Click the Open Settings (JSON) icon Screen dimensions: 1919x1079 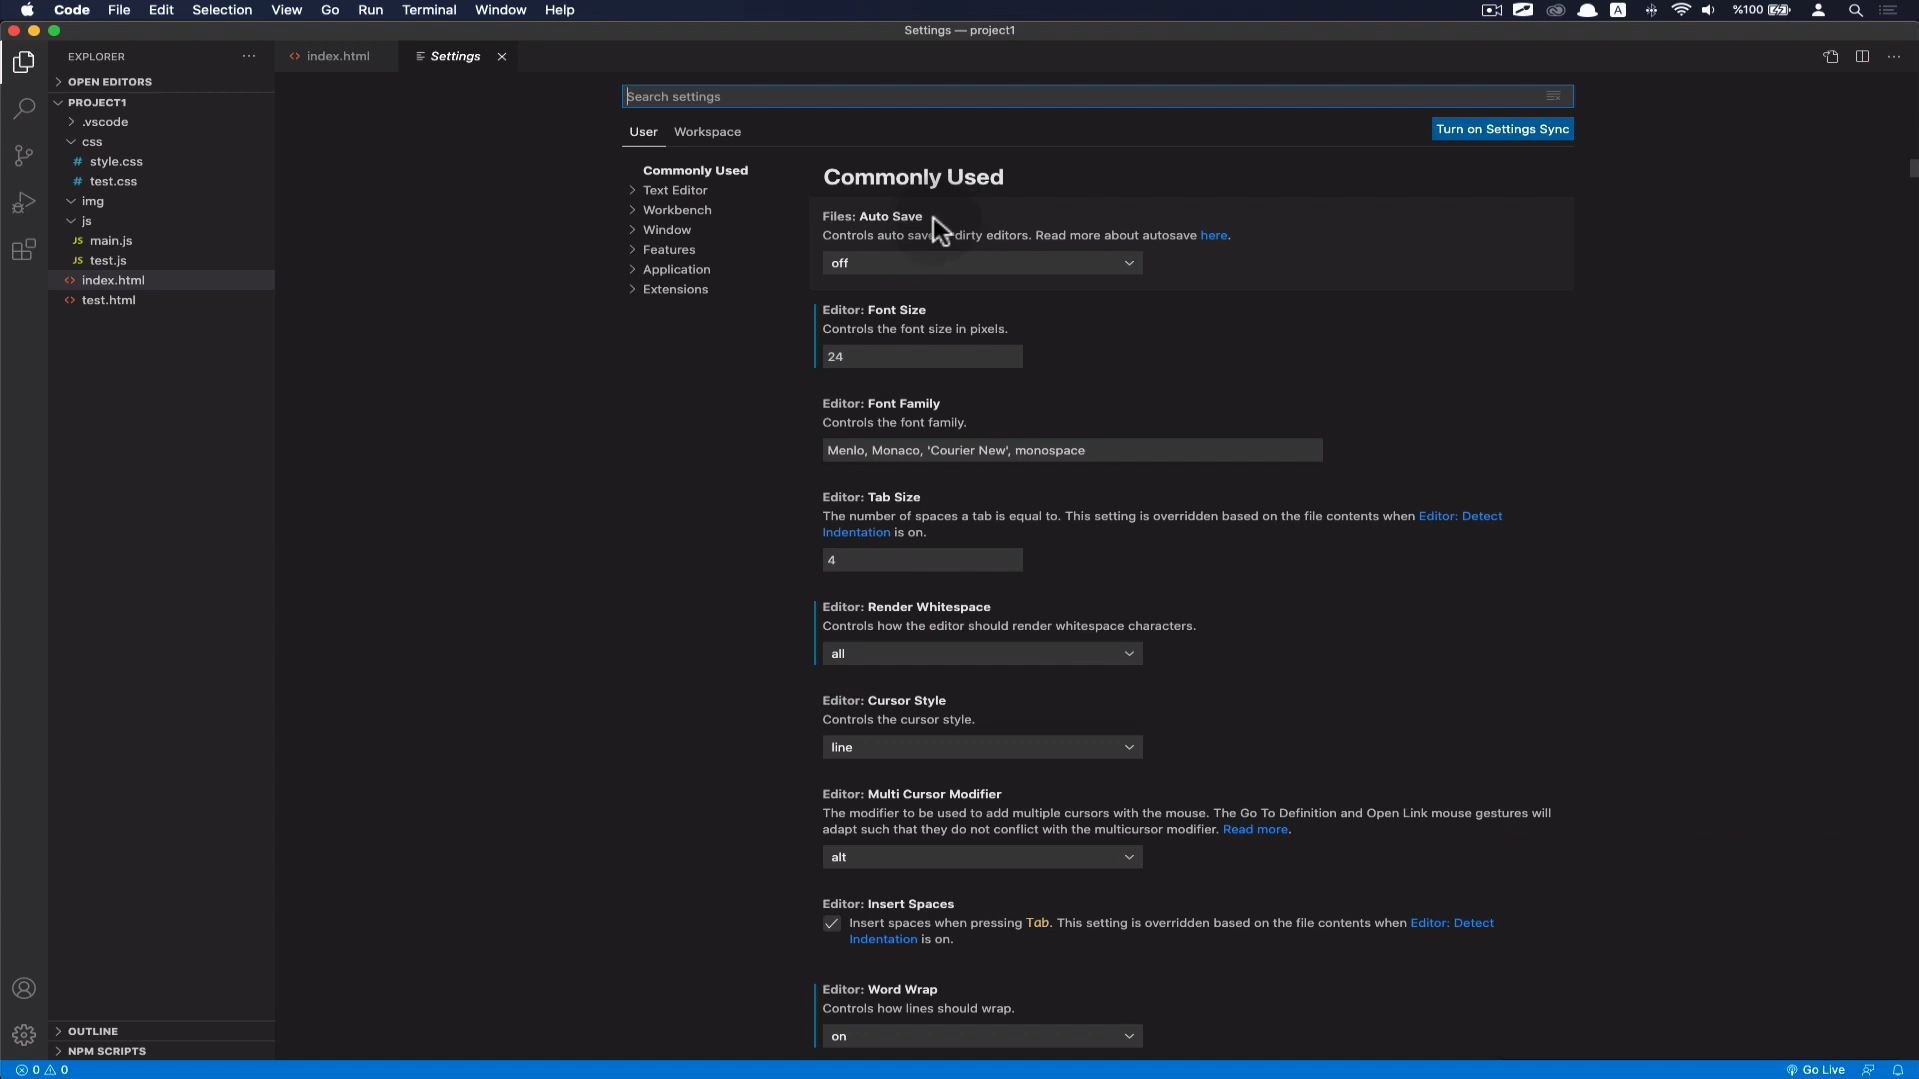pos(1830,57)
